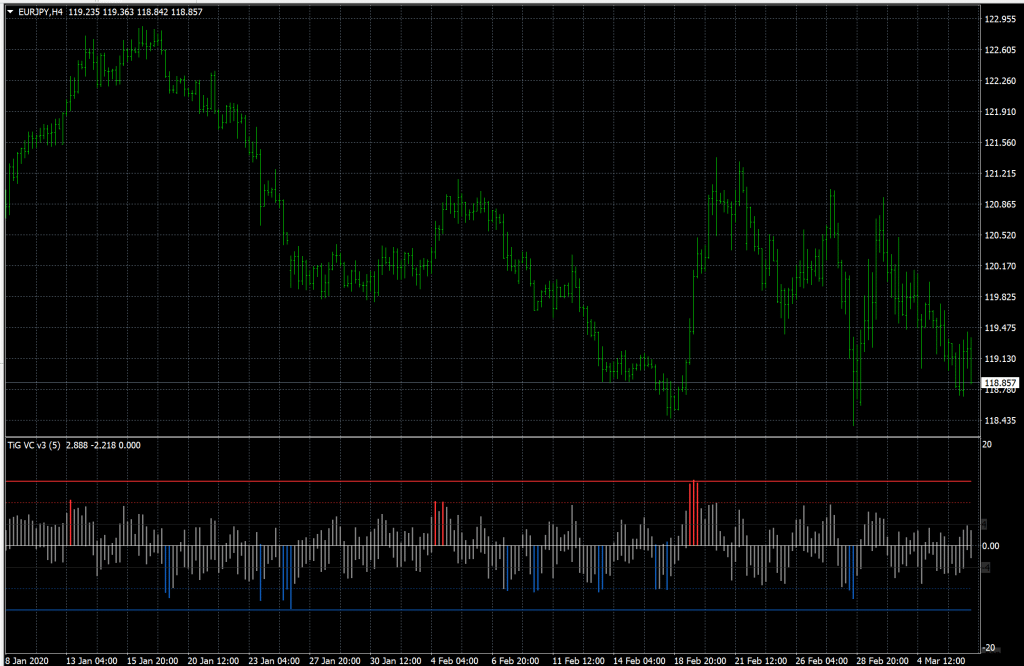This screenshot has height=666, width=1024.
Task: Open the EURJPY,H4 chart dropdown arrow
Action: coord(8,9)
